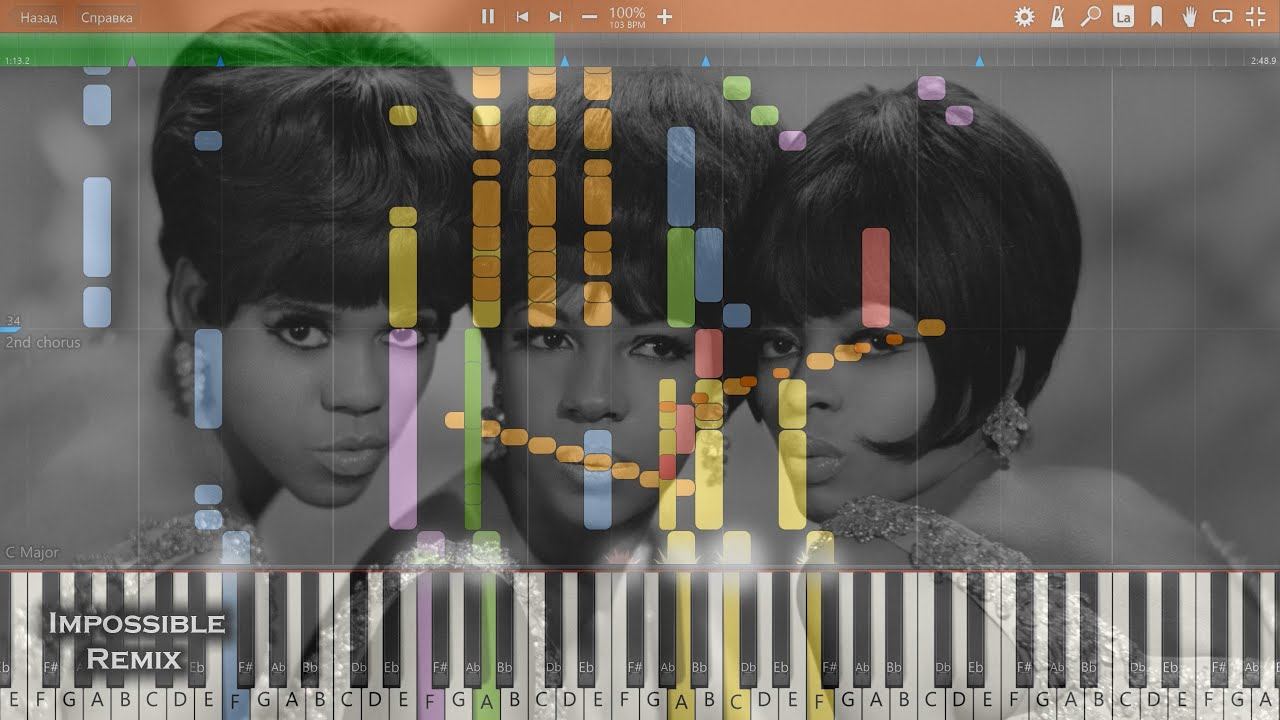Screen dimensions: 1280x720
Task: Open the magnifier zoom tool
Action: pos(1091,16)
